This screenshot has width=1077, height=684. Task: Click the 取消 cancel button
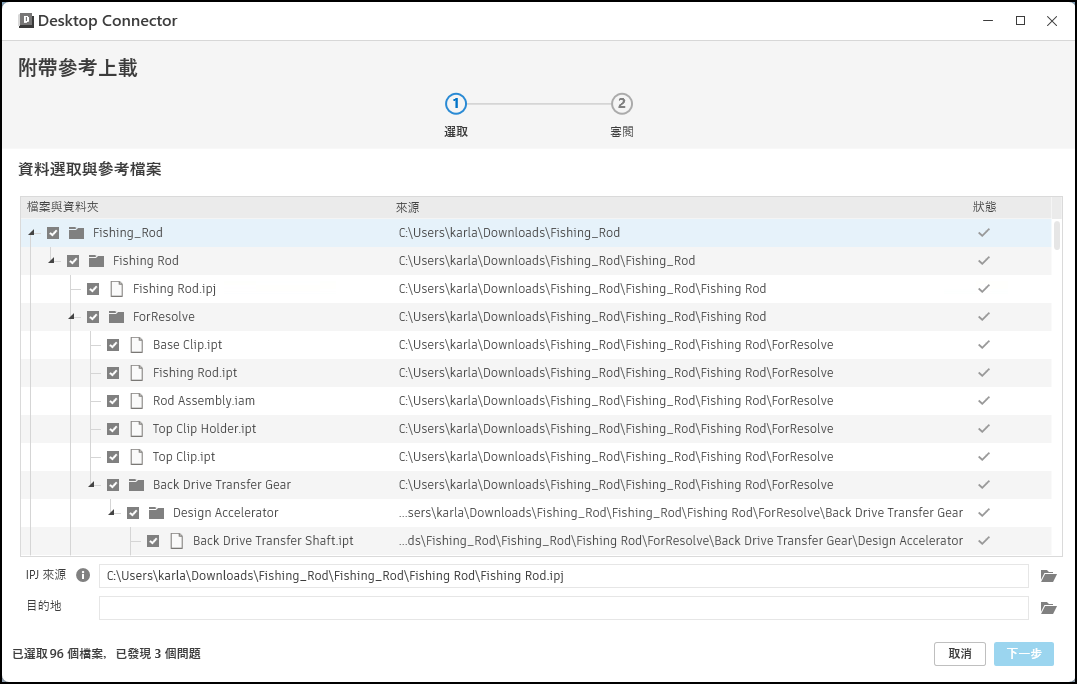(x=960, y=654)
